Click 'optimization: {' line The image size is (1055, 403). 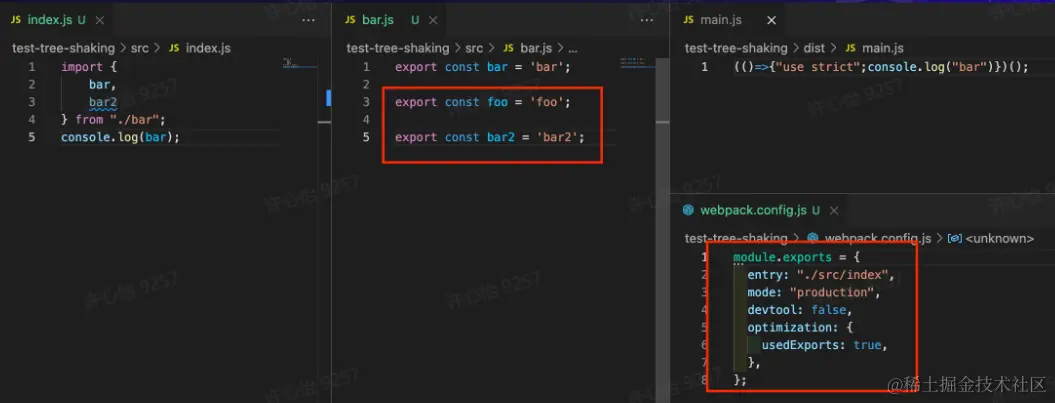[x=799, y=327]
